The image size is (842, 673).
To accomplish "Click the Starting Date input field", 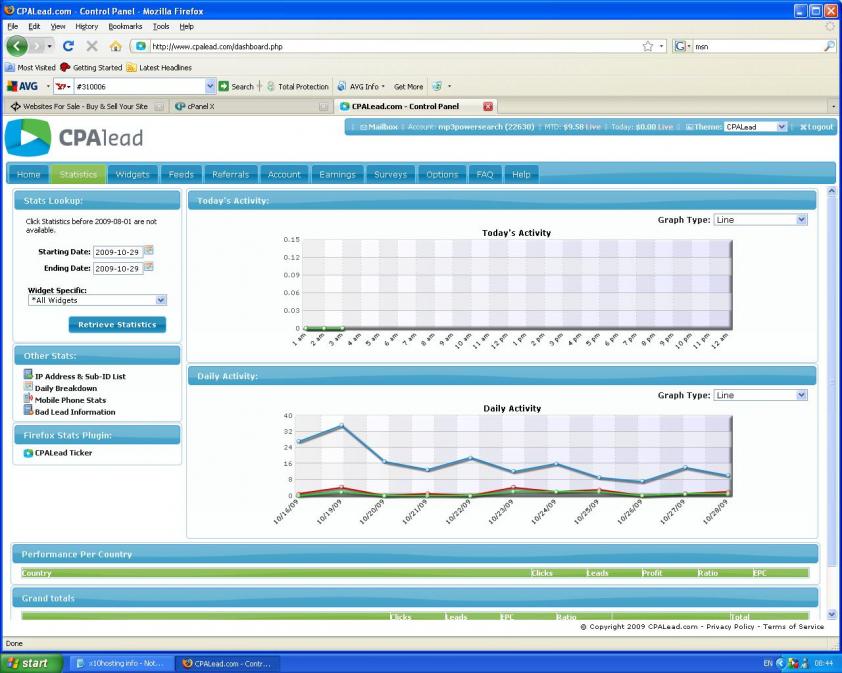I will tap(117, 252).
